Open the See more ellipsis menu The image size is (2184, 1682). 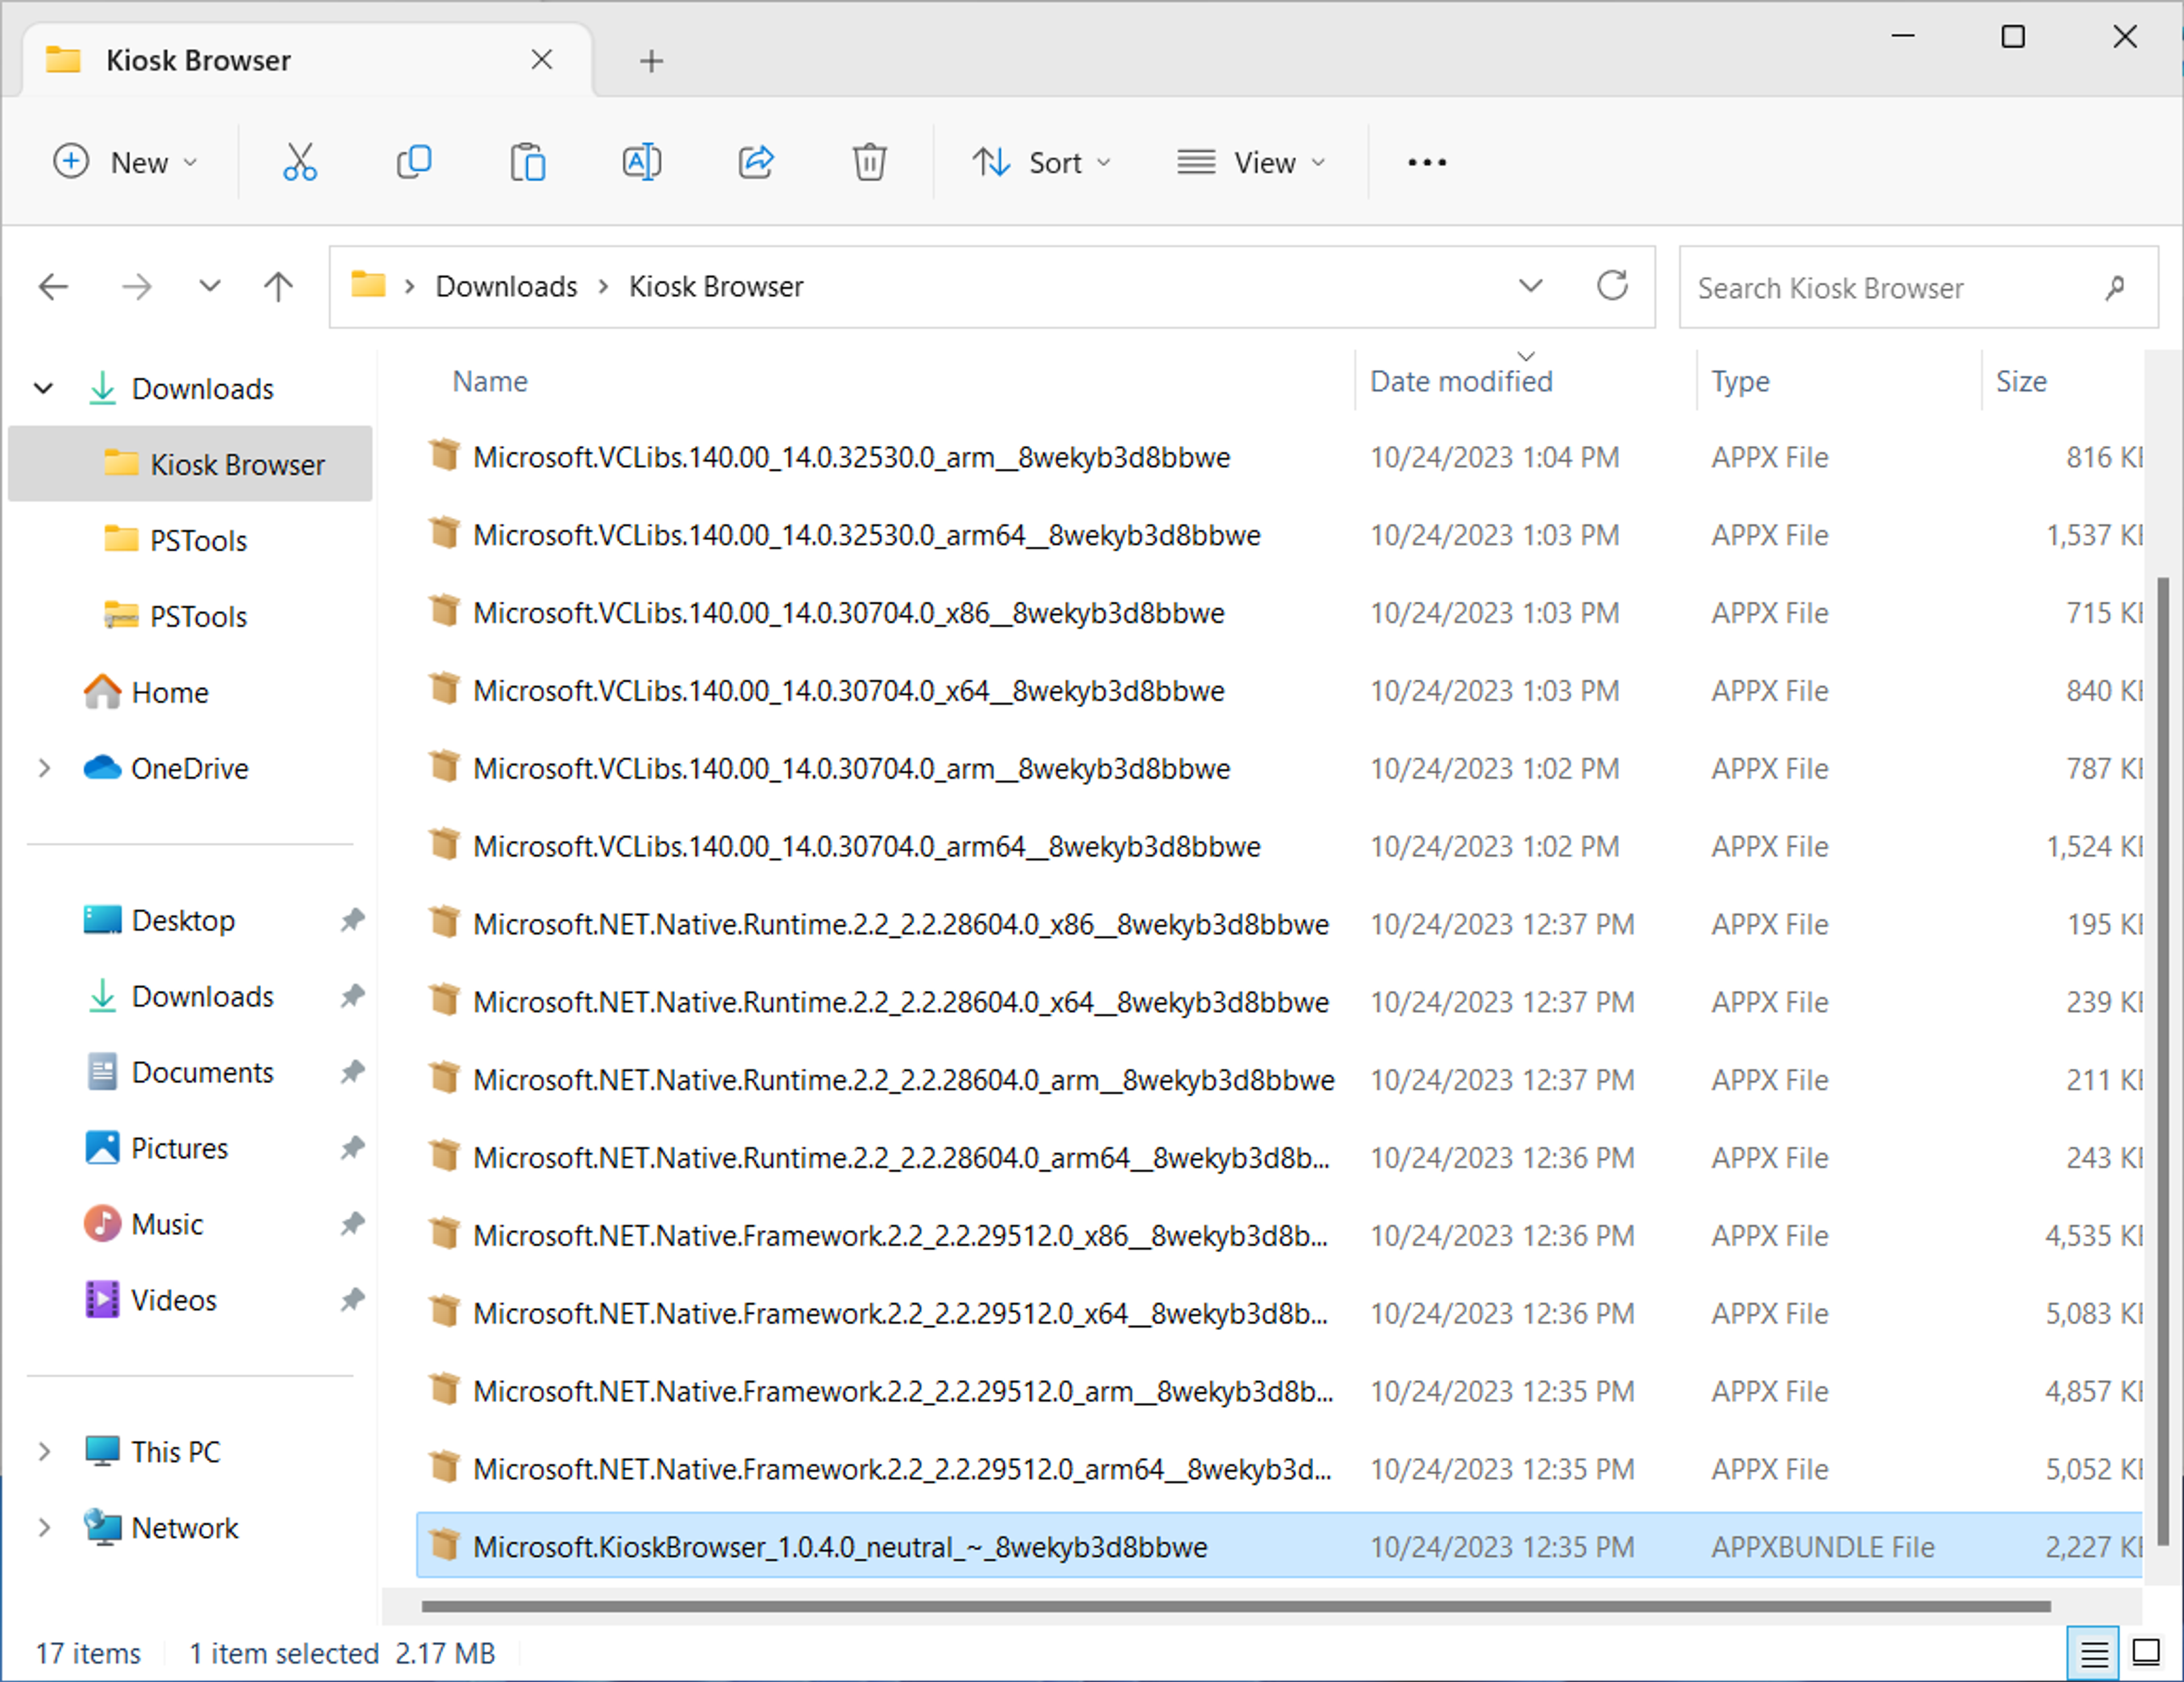tap(1426, 162)
